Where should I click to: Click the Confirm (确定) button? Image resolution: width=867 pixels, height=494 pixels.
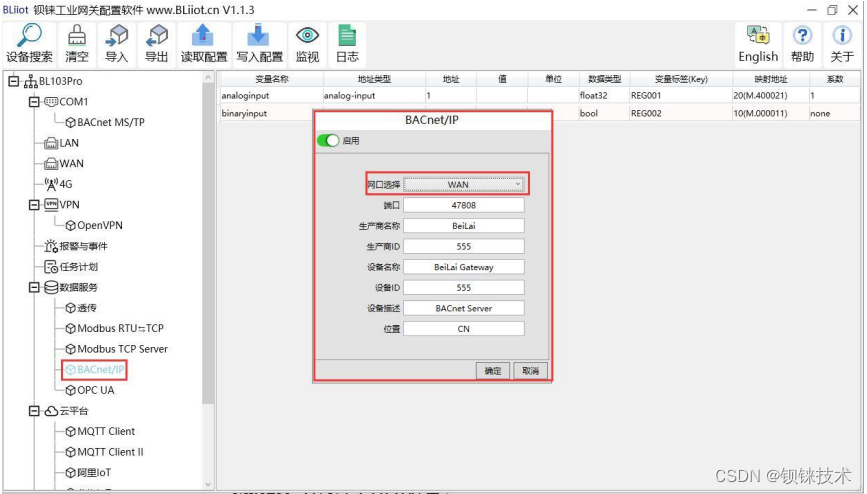[493, 370]
